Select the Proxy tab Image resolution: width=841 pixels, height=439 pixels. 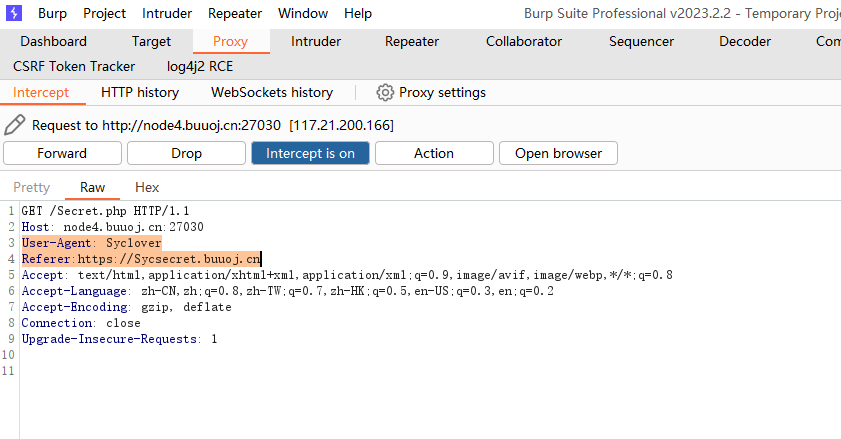tap(230, 41)
